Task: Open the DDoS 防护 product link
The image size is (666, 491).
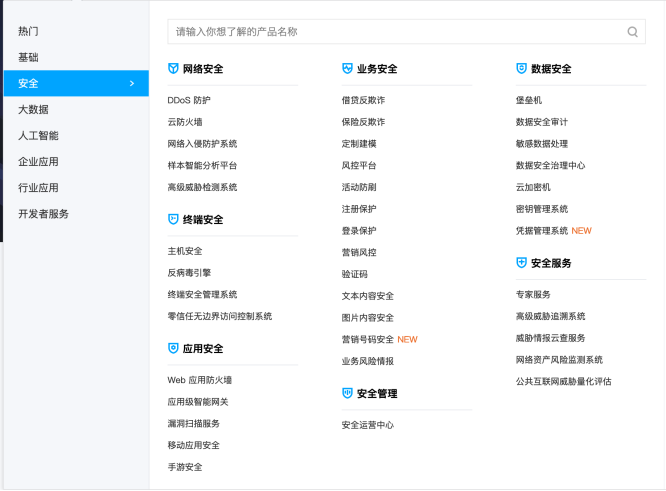Action: [x=189, y=100]
